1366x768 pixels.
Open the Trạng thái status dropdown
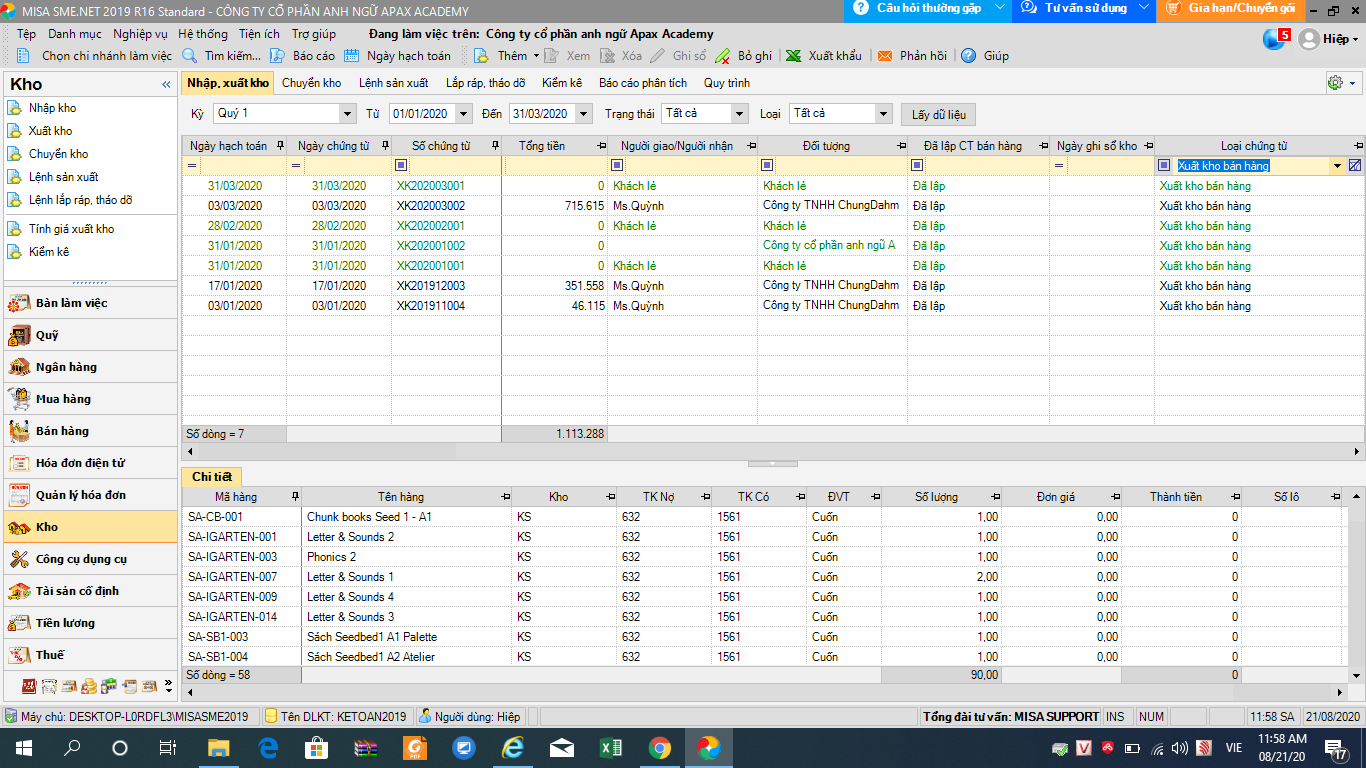[739, 114]
